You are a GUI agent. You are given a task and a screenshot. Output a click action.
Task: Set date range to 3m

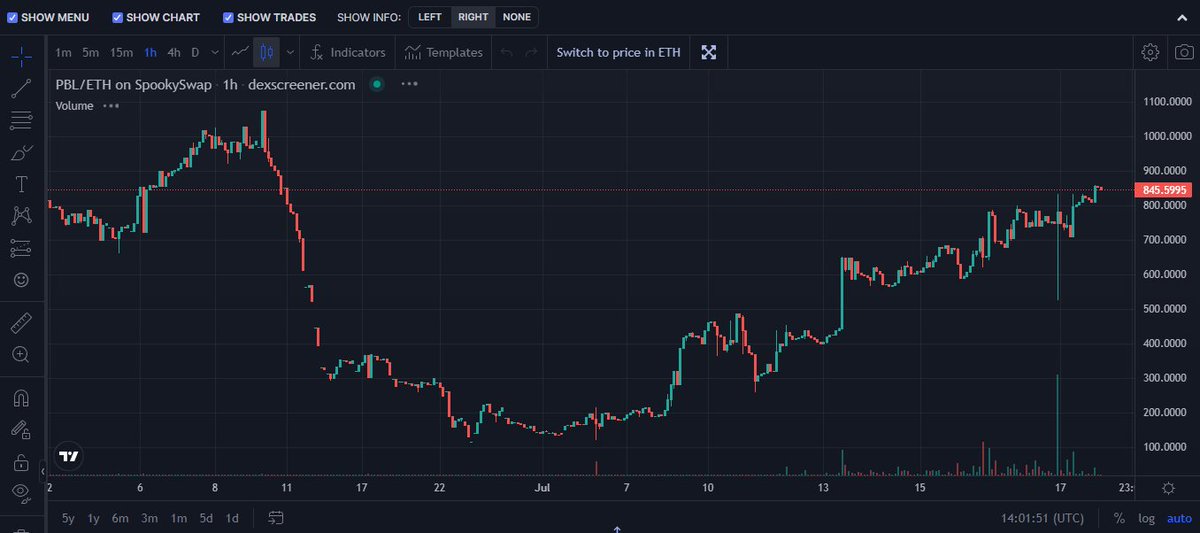click(x=149, y=518)
